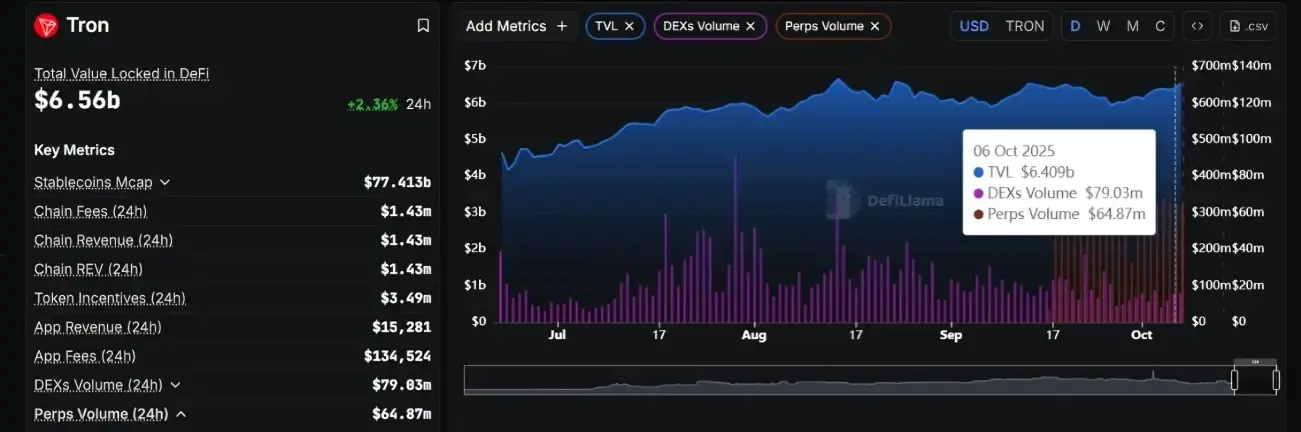Expand the DEXs Volume (24h) row

pyautogui.click(x=175, y=385)
